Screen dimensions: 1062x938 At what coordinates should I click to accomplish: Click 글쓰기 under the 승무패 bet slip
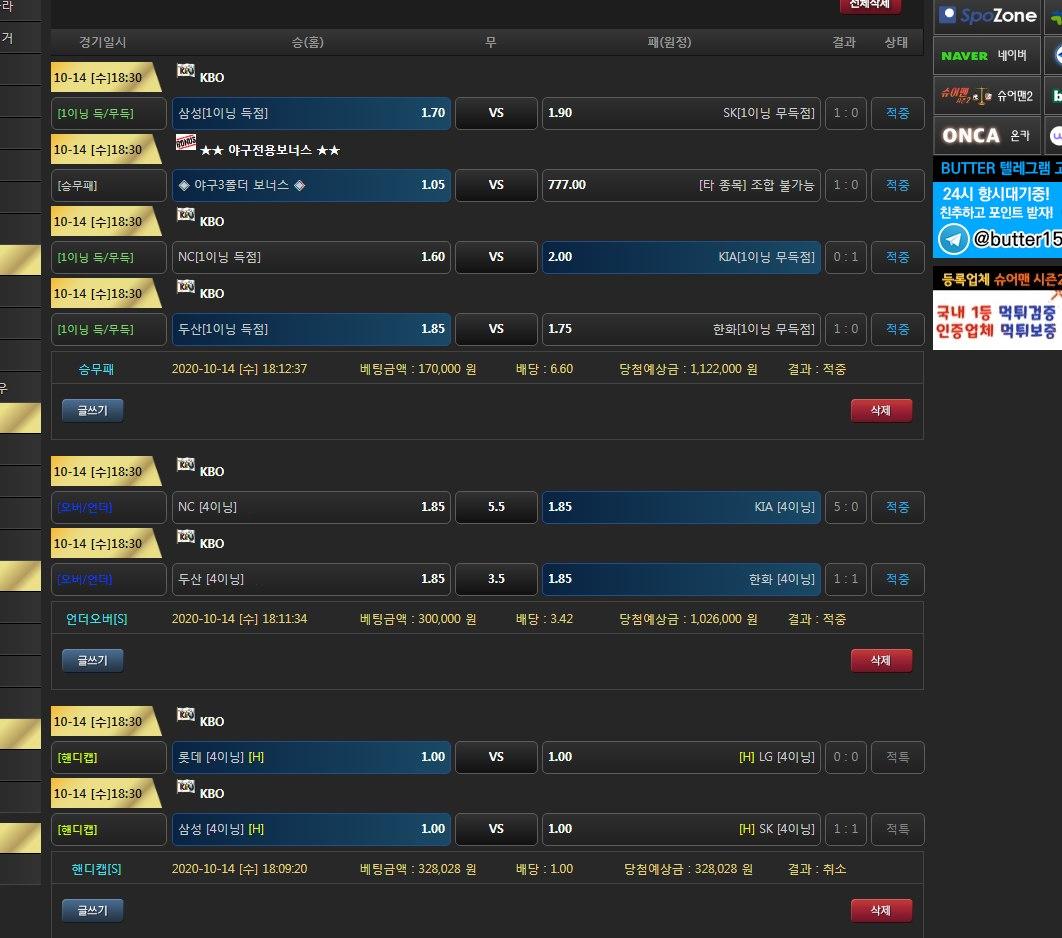coord(92,410)
